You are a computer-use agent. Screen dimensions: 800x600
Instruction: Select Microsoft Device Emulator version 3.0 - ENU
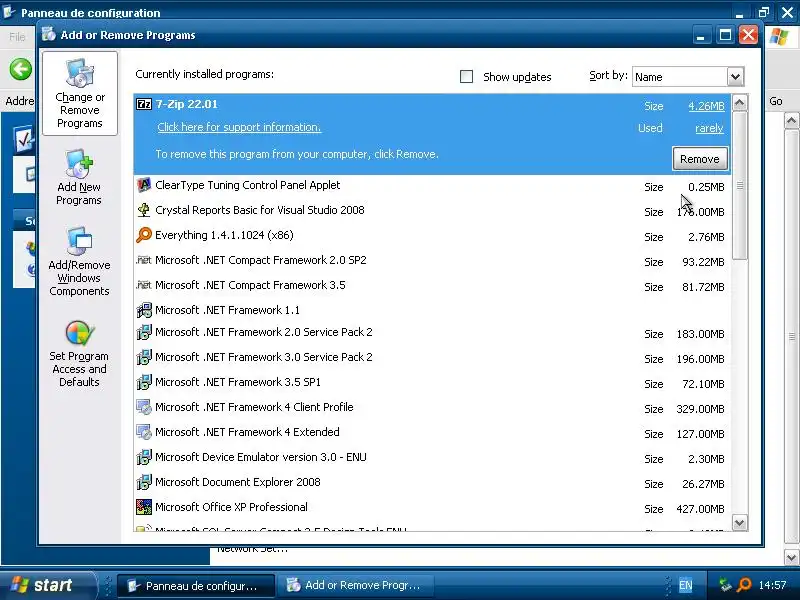[x=261, y=457]
